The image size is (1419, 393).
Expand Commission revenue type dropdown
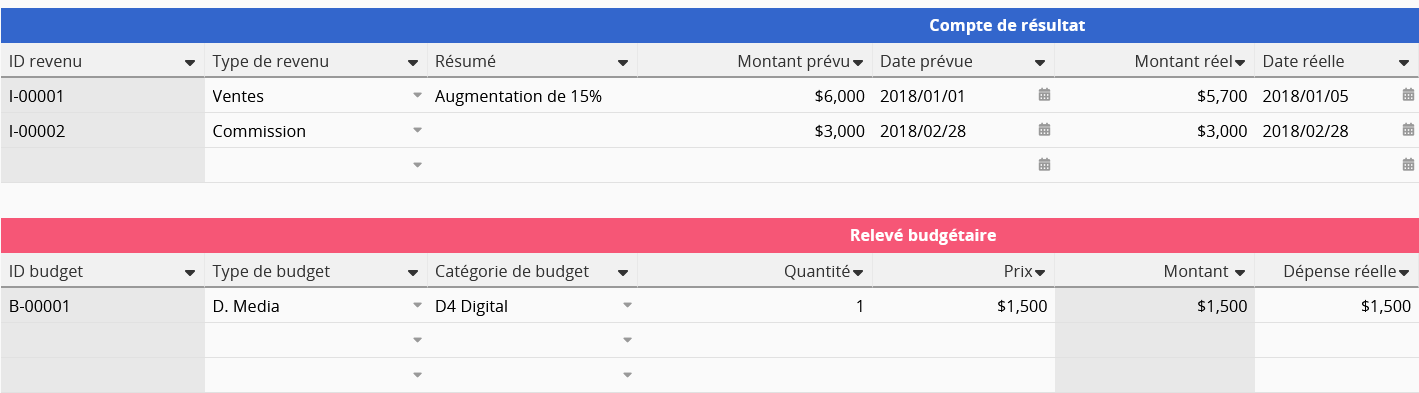click(x=417, y=131)
